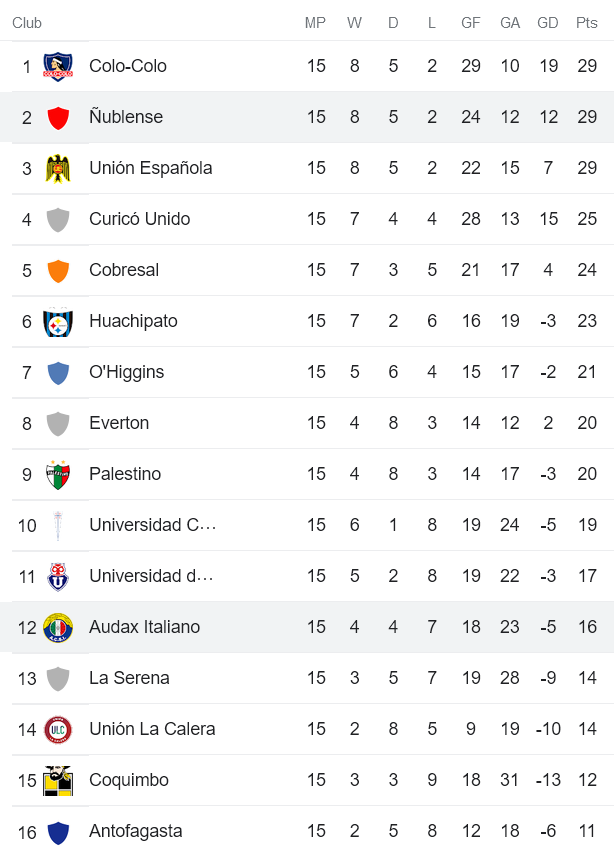
Task: Click the Pts column header
Action: coord(586,23)
